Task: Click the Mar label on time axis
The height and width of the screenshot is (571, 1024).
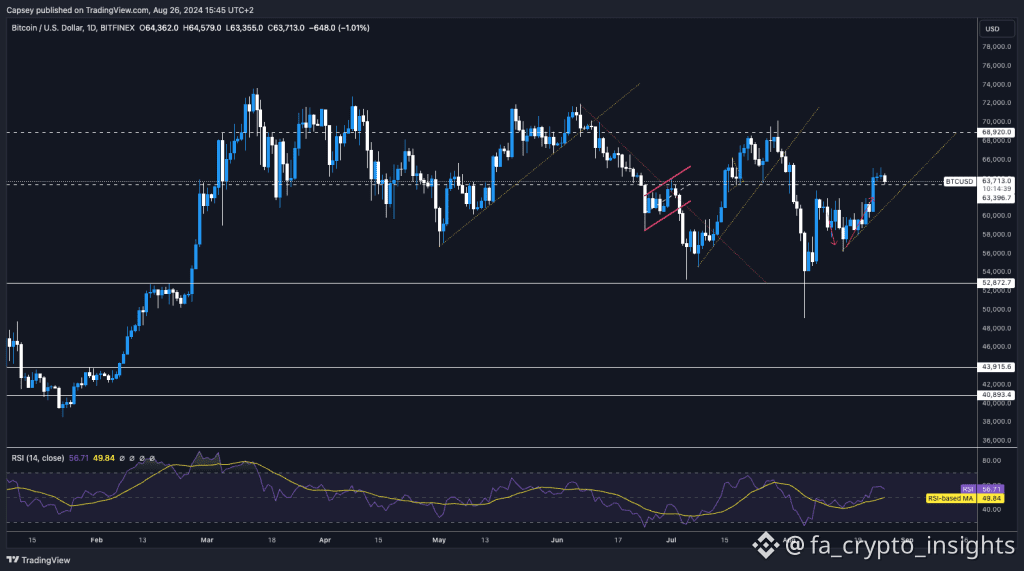Action: click(207, 540)
